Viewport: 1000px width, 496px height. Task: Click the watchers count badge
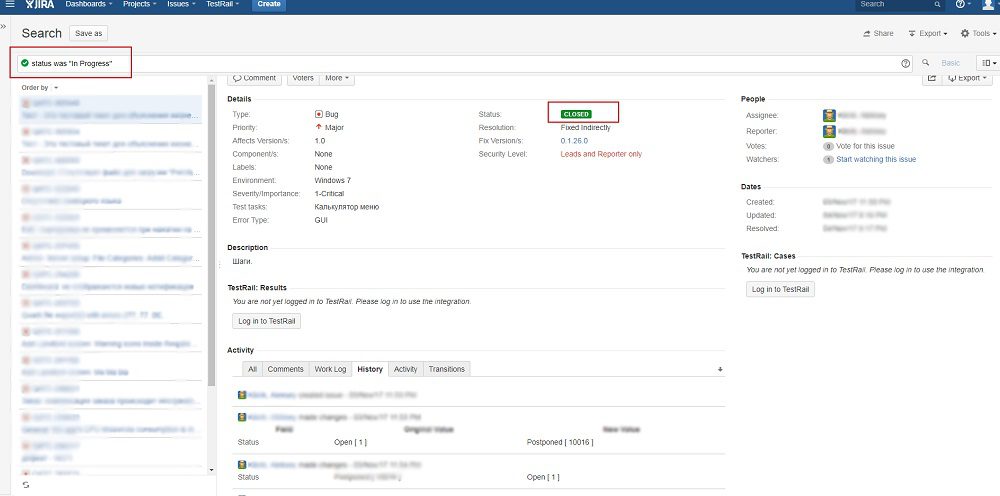[828, 159]
